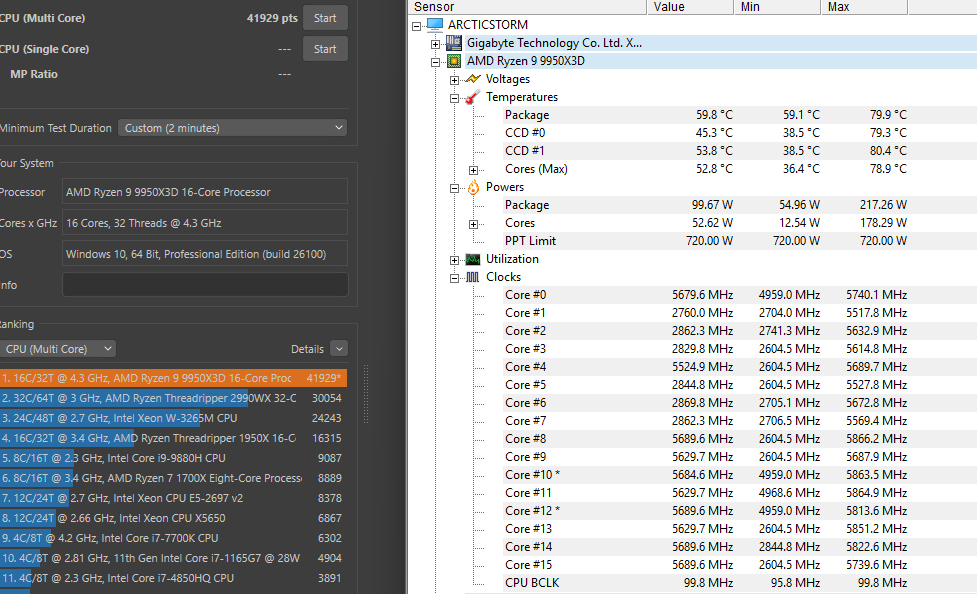
Task: Collapse the AMD Ryzen 9 9950X3D node
Action: [436, 62]
